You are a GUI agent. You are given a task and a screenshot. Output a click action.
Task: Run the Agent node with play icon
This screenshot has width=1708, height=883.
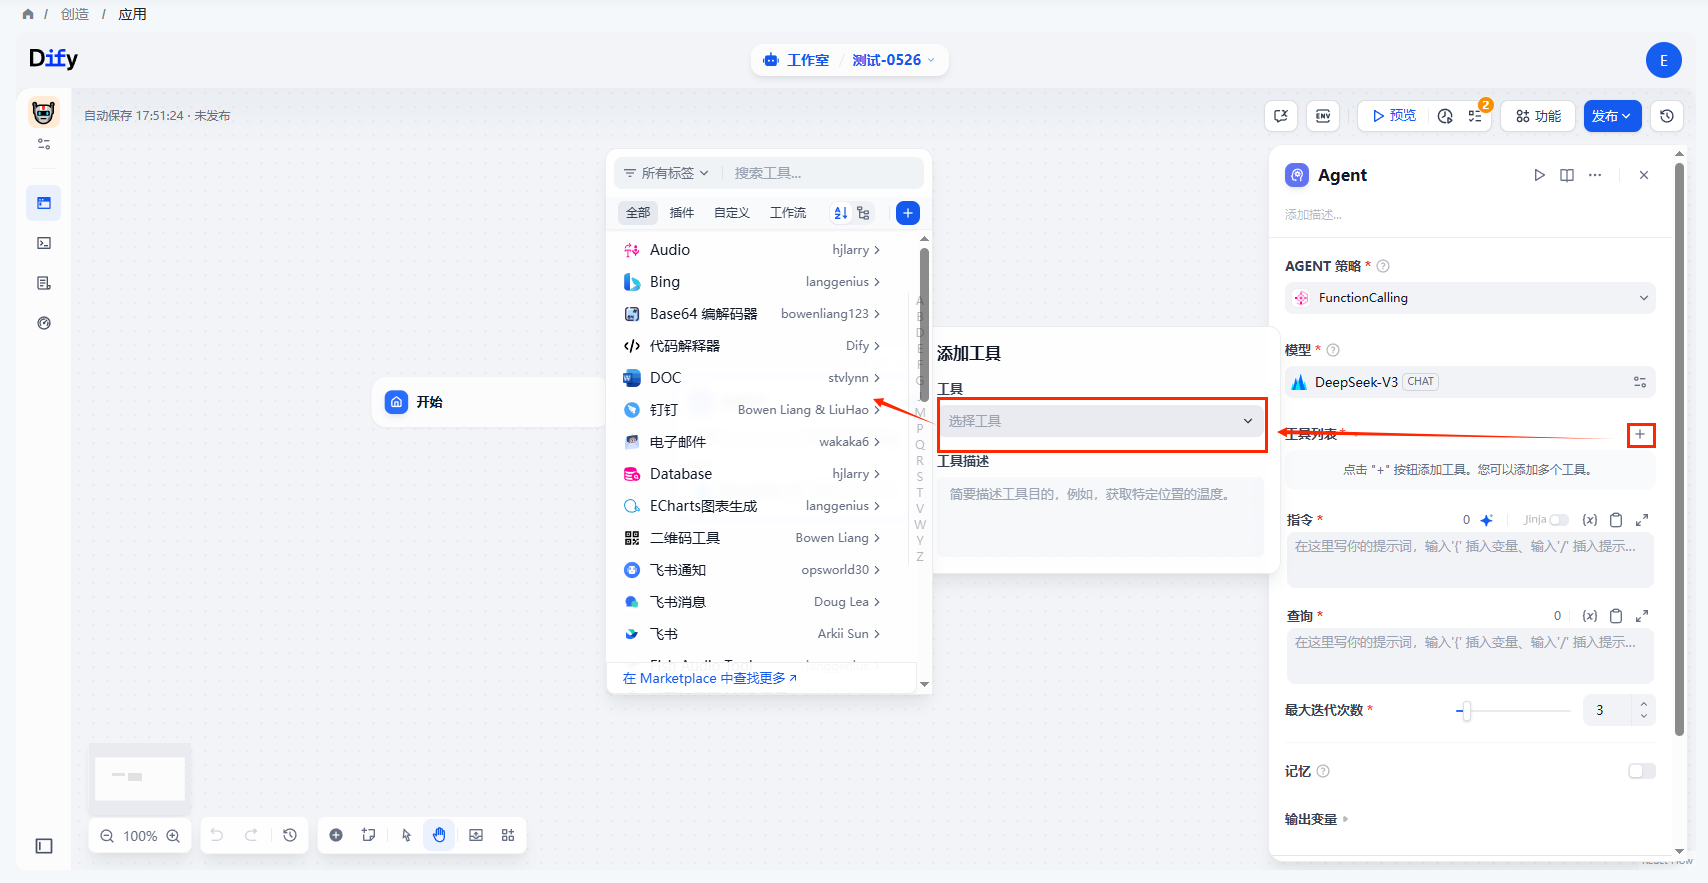(x=1539, y=175)
